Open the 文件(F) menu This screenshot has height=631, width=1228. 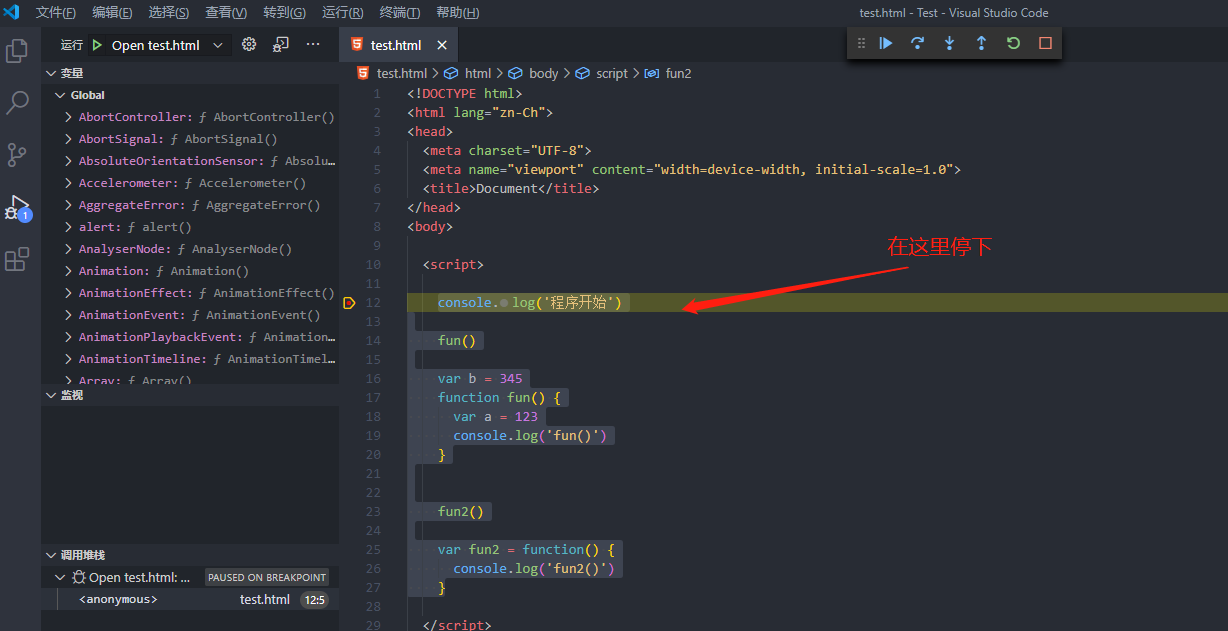click(56, 13)
